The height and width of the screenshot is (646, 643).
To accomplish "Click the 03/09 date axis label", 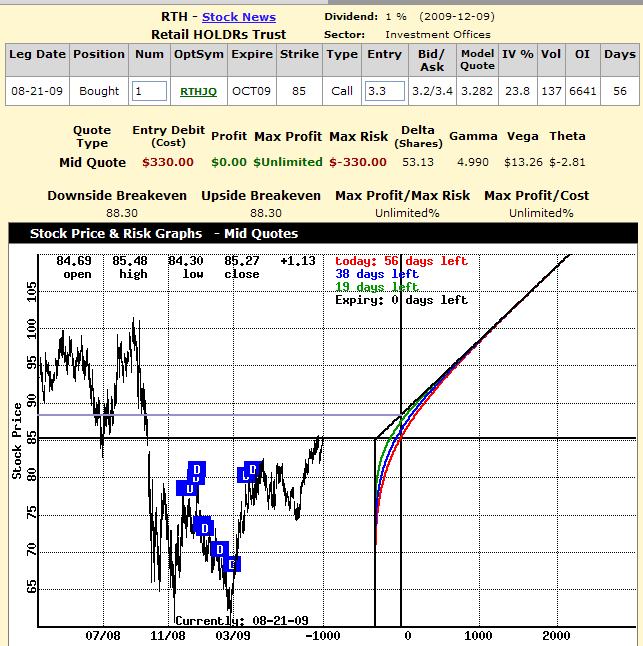I will (233, 636).
